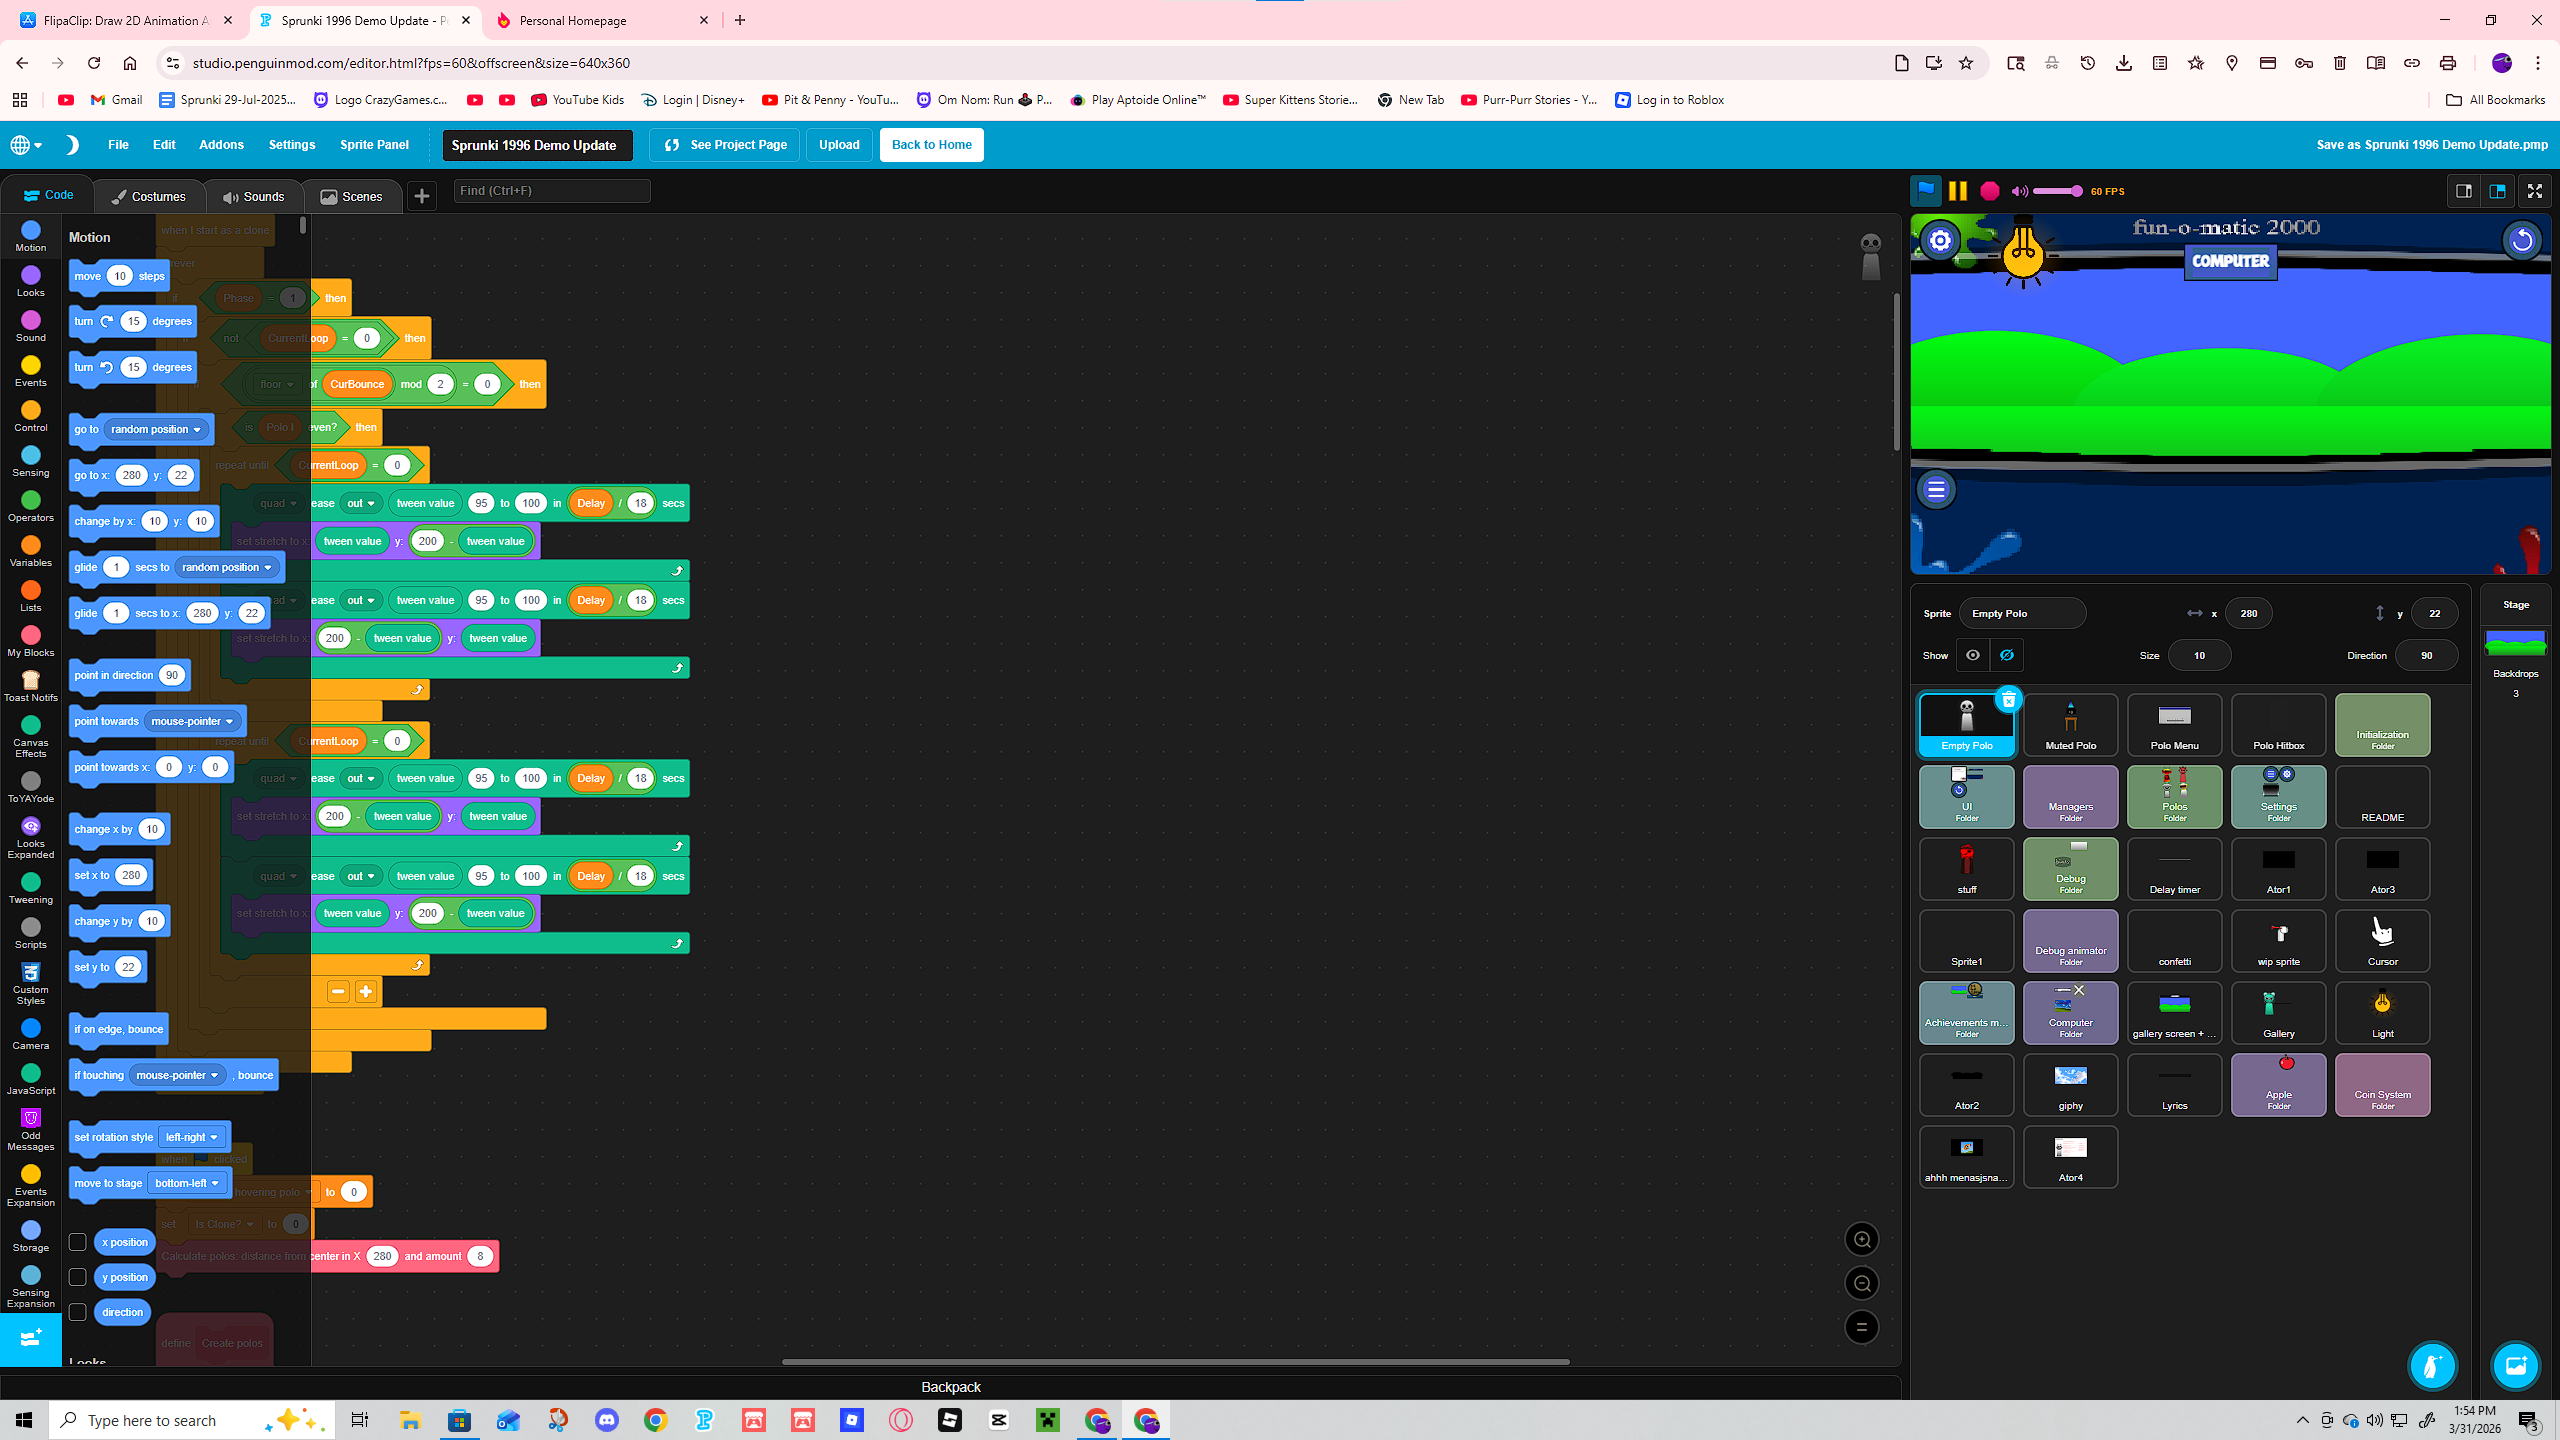The width and height of the screenshot is (2560, 1440).
Task: Enter fullscreen stage mode
Action: 2534,191
